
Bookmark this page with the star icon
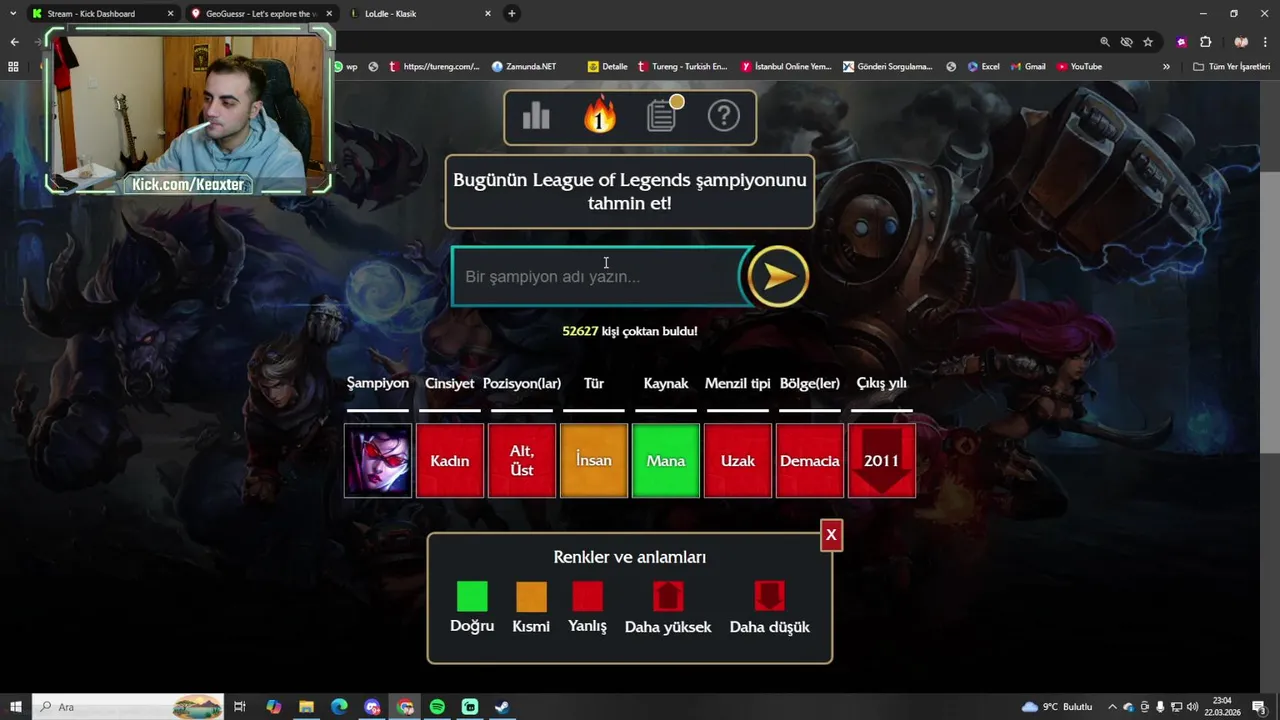point(1148,42)
